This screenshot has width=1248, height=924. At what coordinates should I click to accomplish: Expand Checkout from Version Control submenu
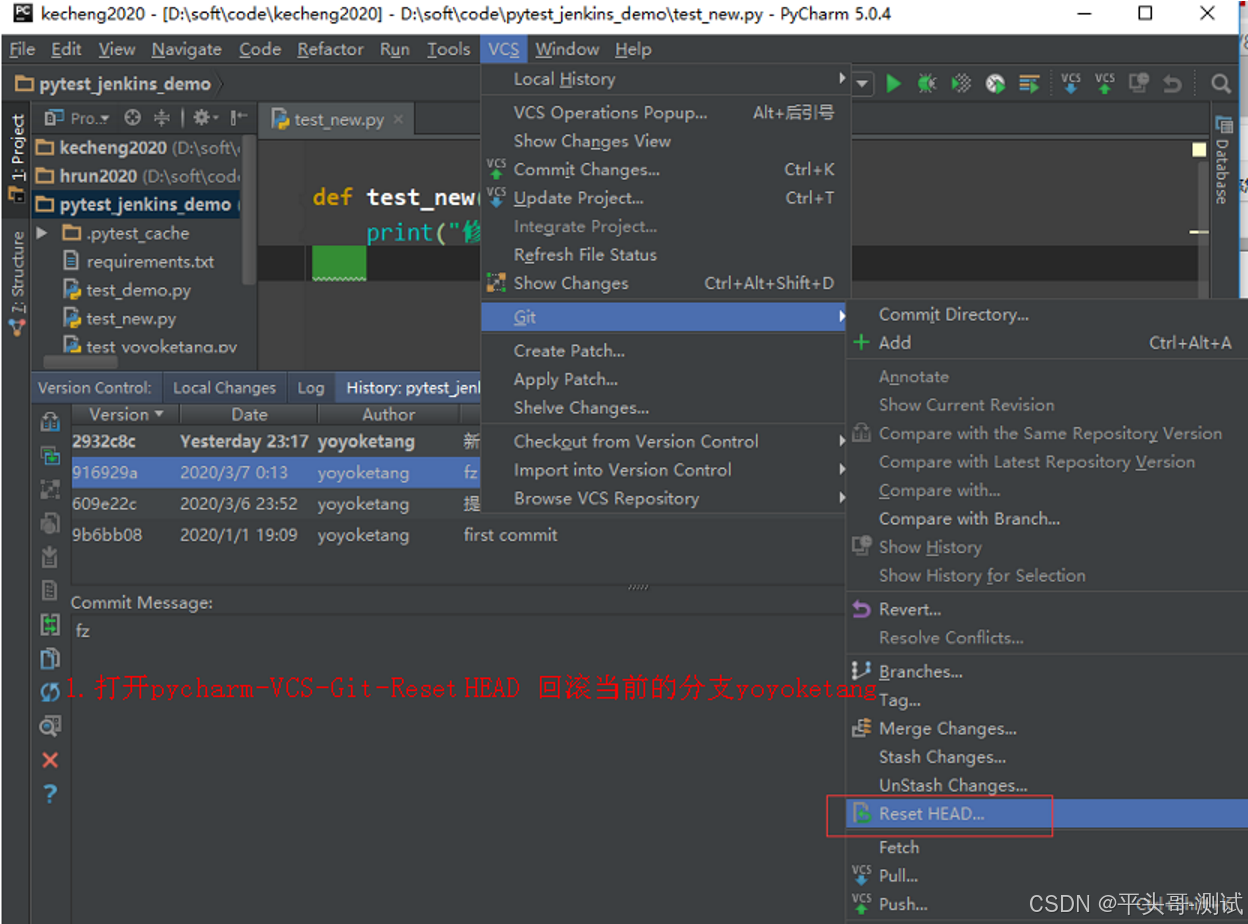[666, 441]
